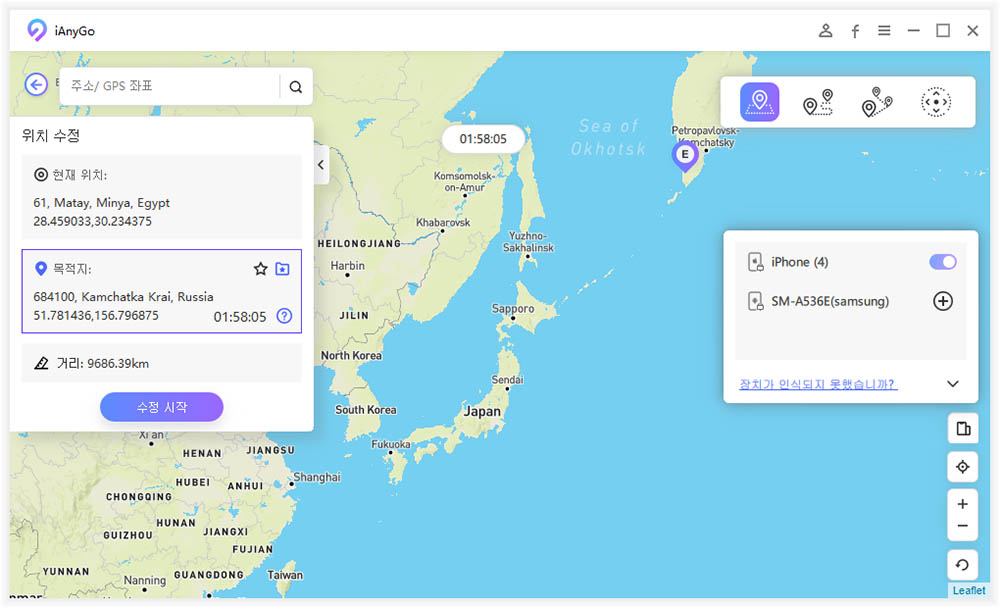
Task: Open Multi-Spot Route mode
Action: pyautogui.click(x=877, y=101)
